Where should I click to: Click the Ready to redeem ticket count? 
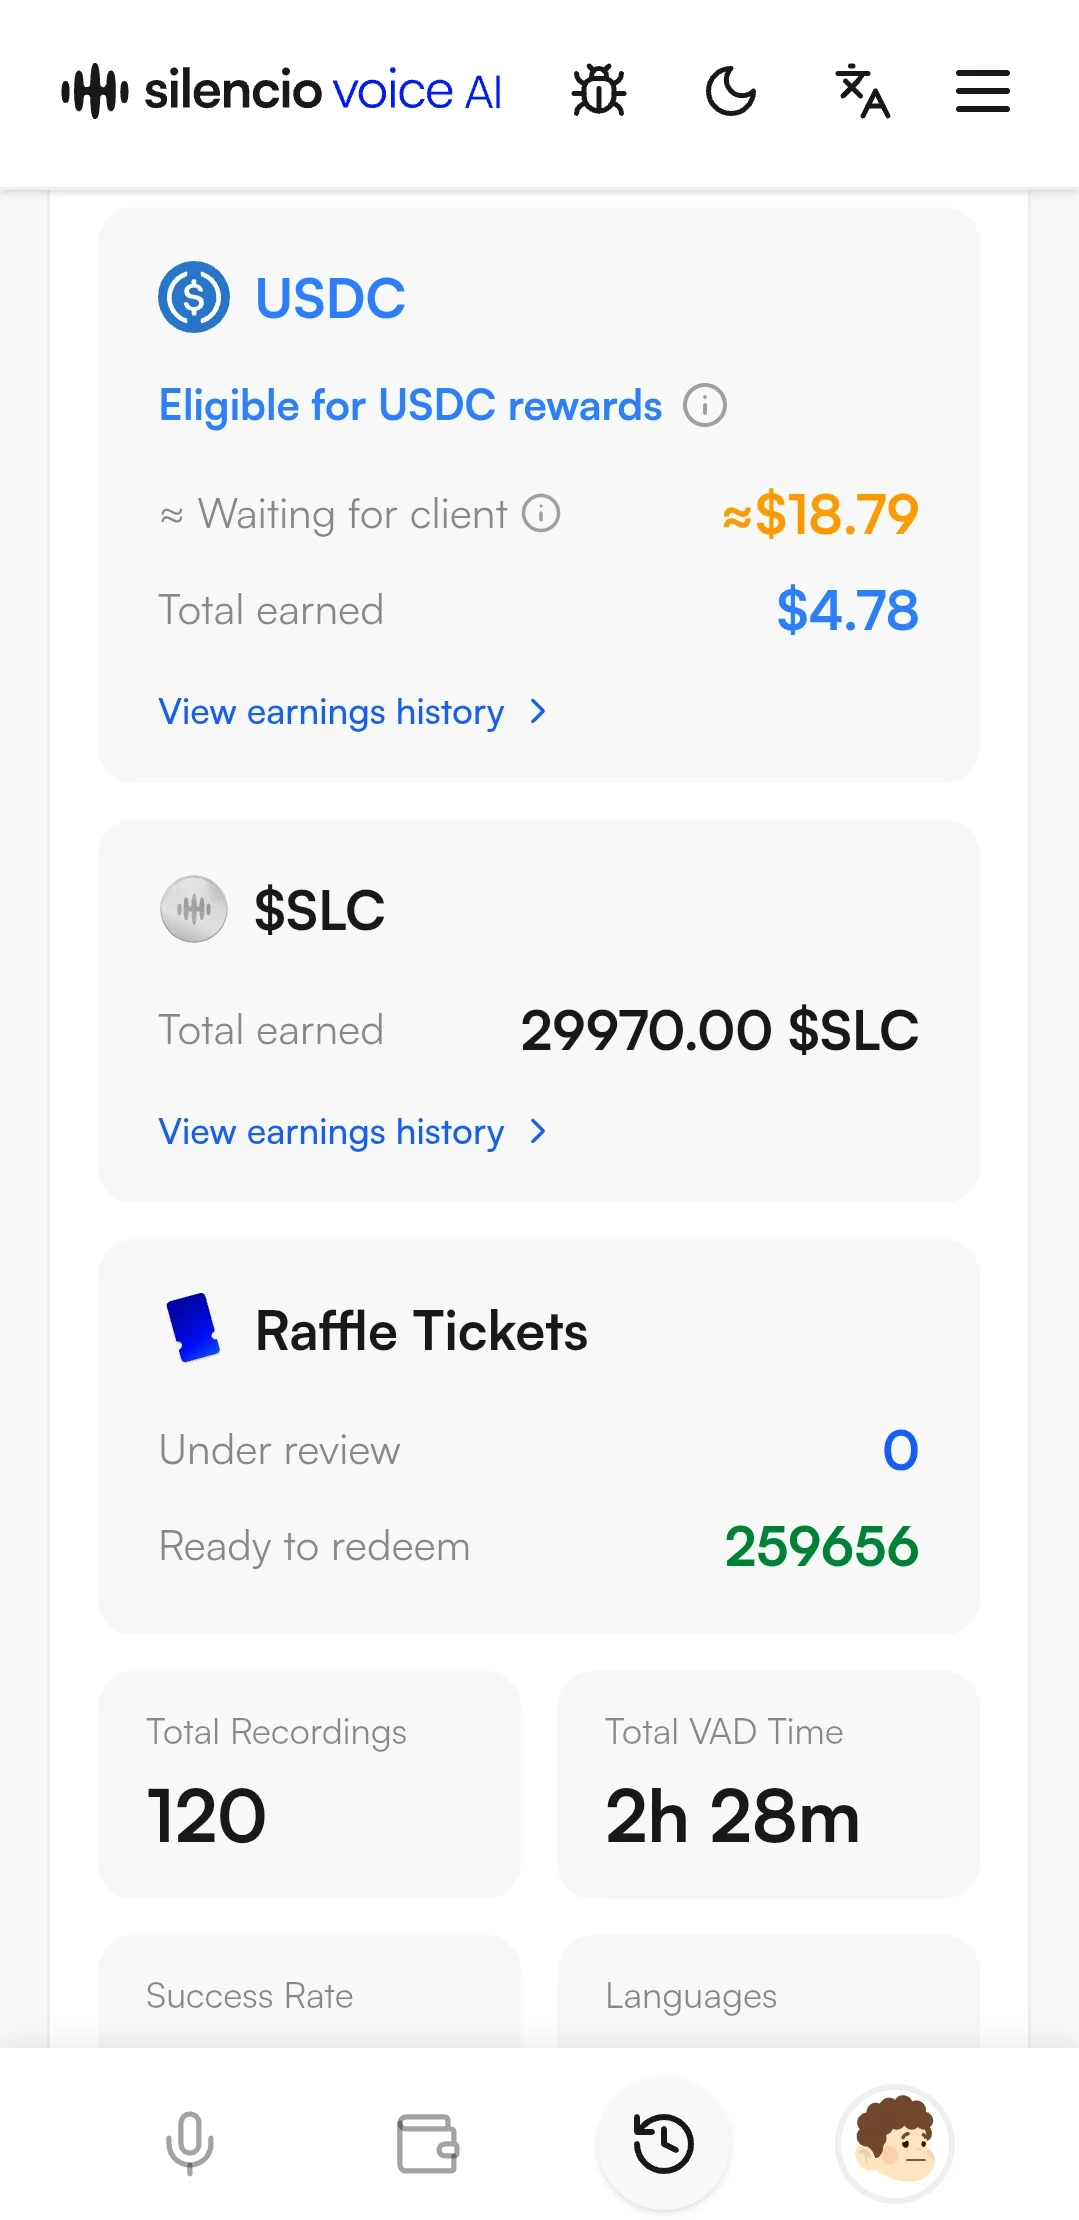point(821,1547)
